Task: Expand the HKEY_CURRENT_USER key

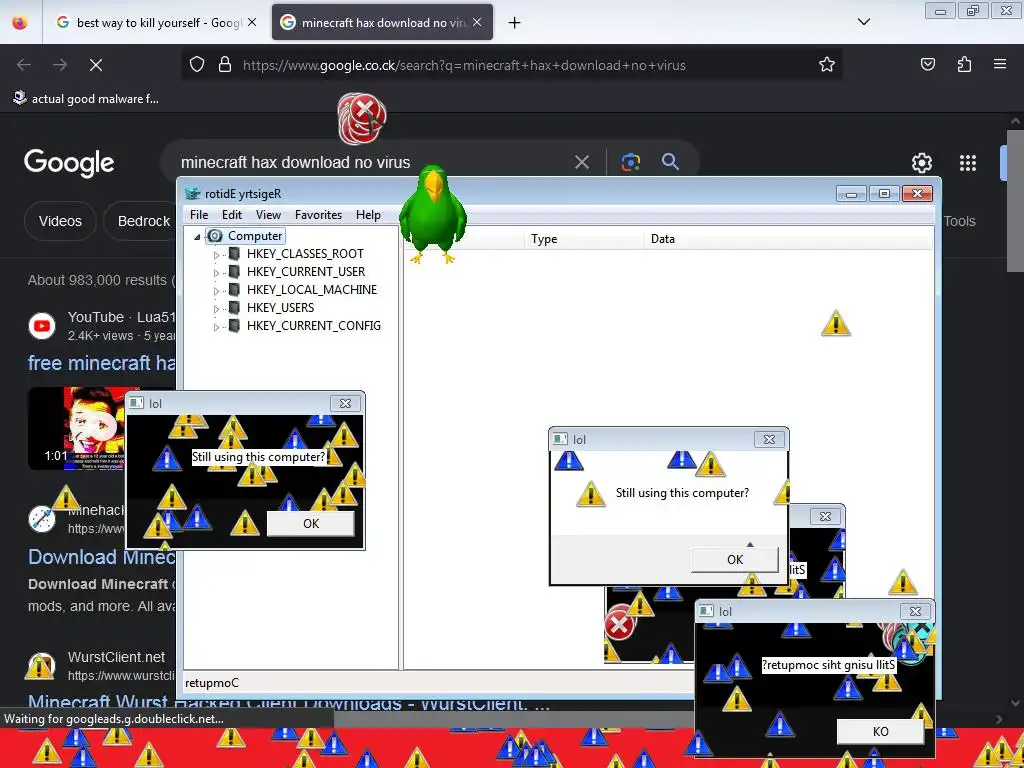Action: (x=216, y=273)
